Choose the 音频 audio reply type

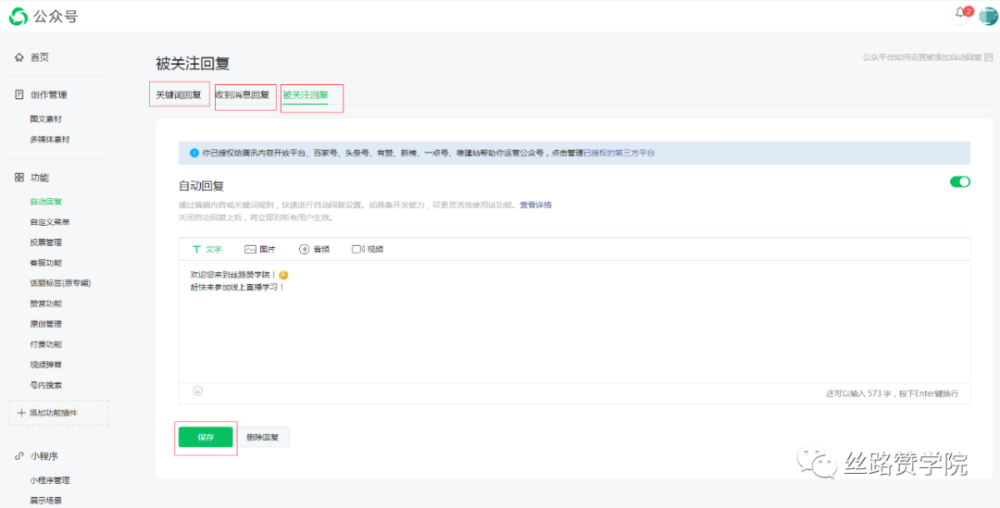(x=314, y=249)
